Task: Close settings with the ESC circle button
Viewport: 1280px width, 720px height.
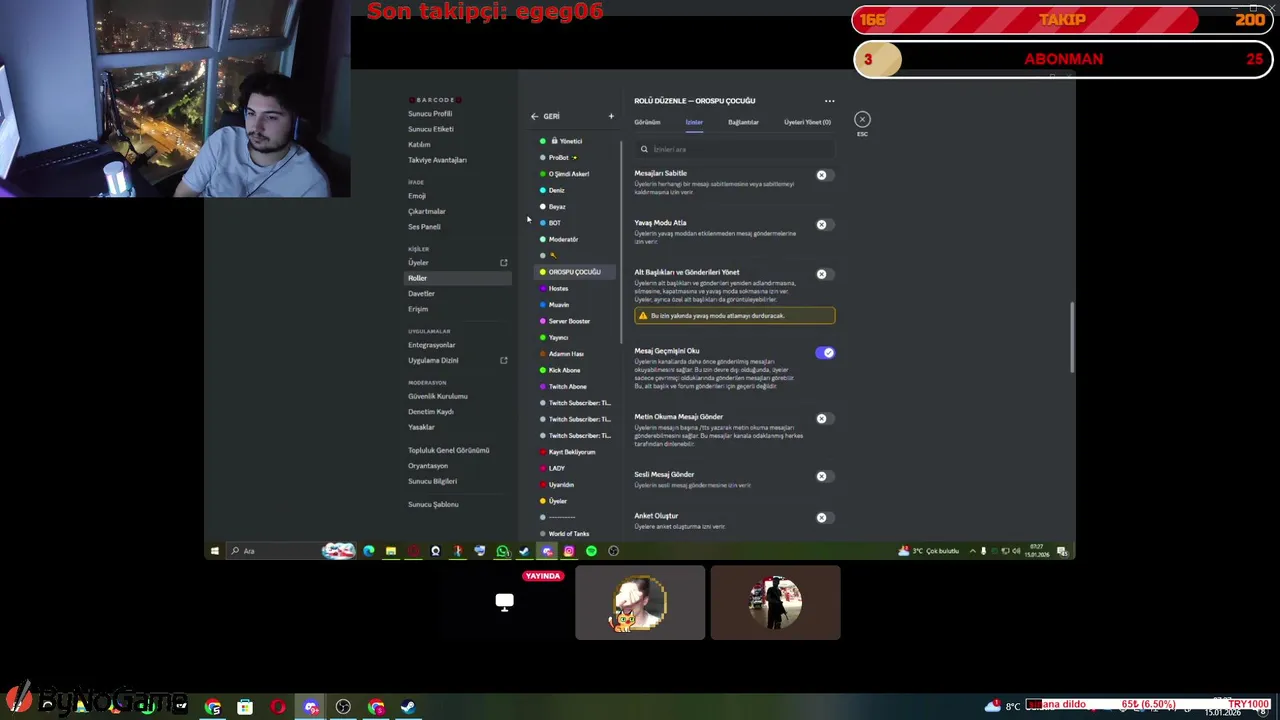Action: pyautogui.click(x=862, y=120)
